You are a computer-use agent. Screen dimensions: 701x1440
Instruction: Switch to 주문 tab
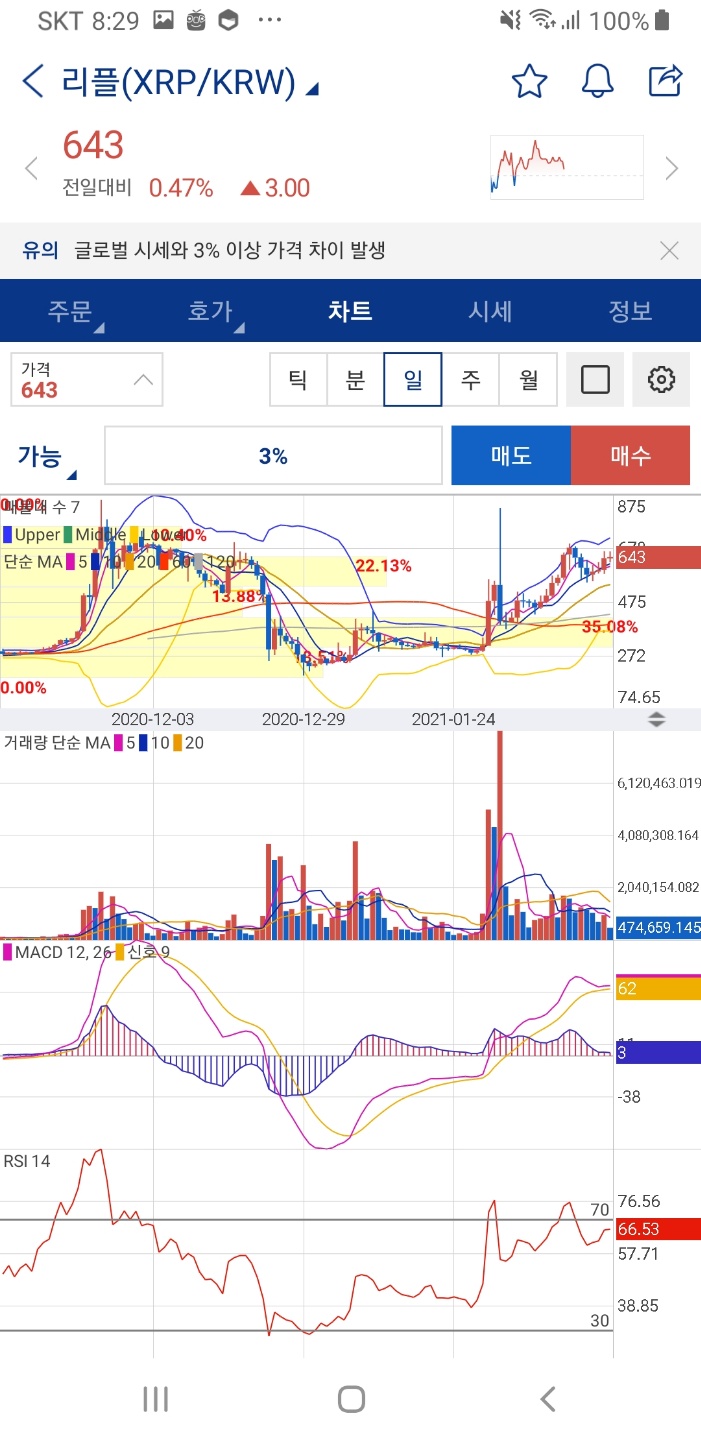point(70,311)
